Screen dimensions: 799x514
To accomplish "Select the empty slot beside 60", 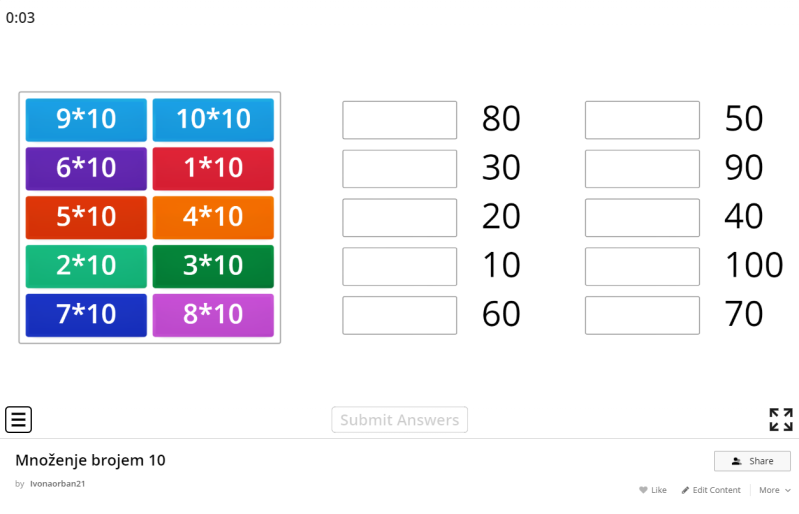I will (399, 315).
